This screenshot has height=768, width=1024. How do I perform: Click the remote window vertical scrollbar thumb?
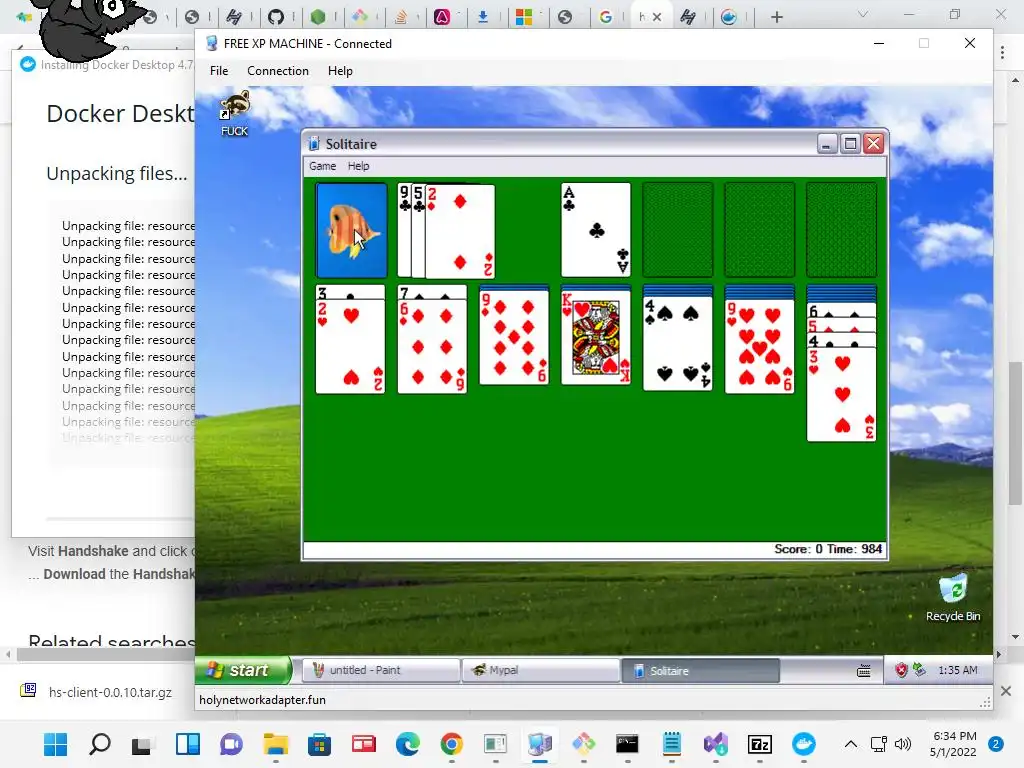(x=1014, y=432)
